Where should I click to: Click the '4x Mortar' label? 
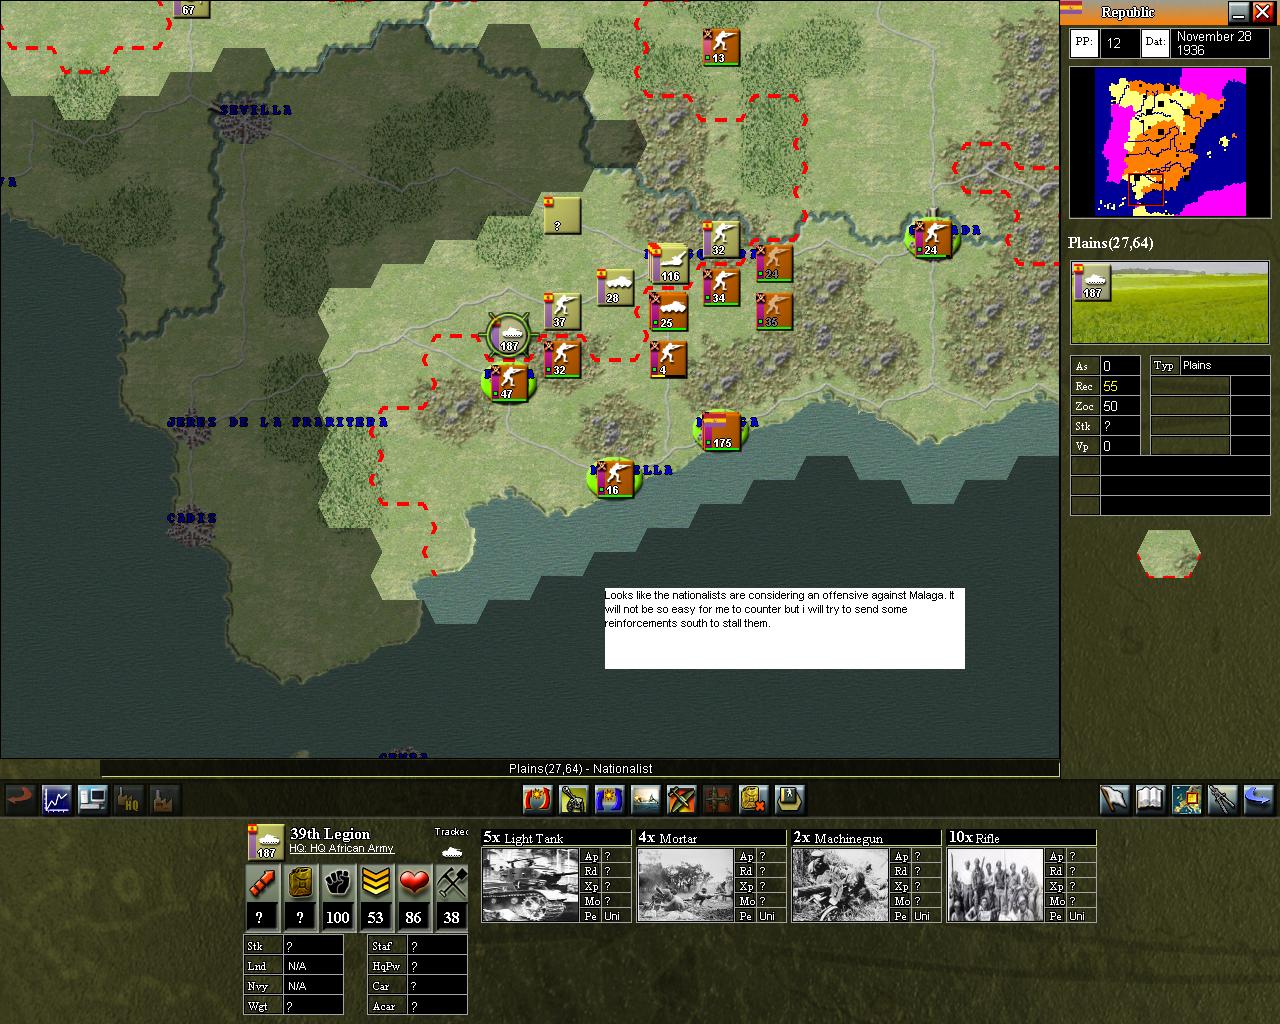tap(668, 838)
